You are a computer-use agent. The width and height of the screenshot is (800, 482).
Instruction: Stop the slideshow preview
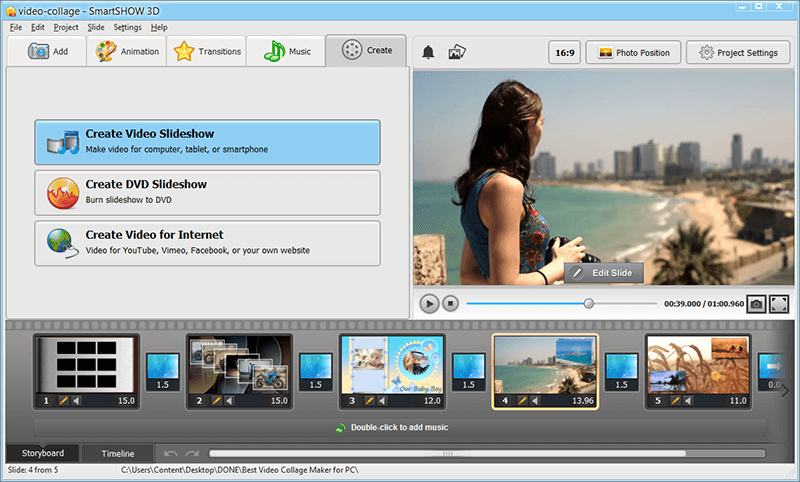(x=450, y=304)
